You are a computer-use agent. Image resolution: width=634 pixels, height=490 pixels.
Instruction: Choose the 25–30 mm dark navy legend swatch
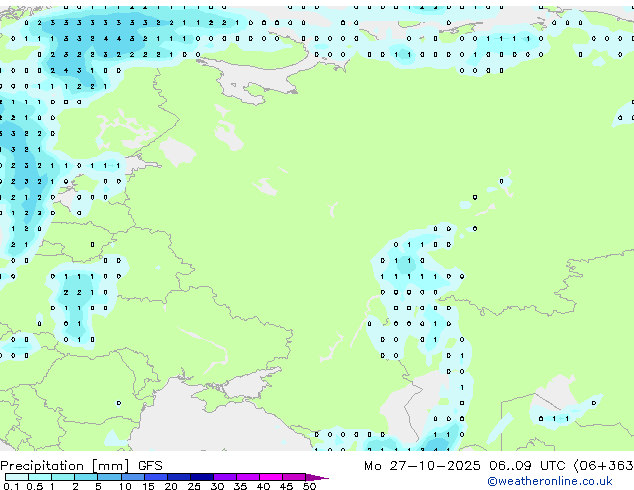[x=202, y=477]
